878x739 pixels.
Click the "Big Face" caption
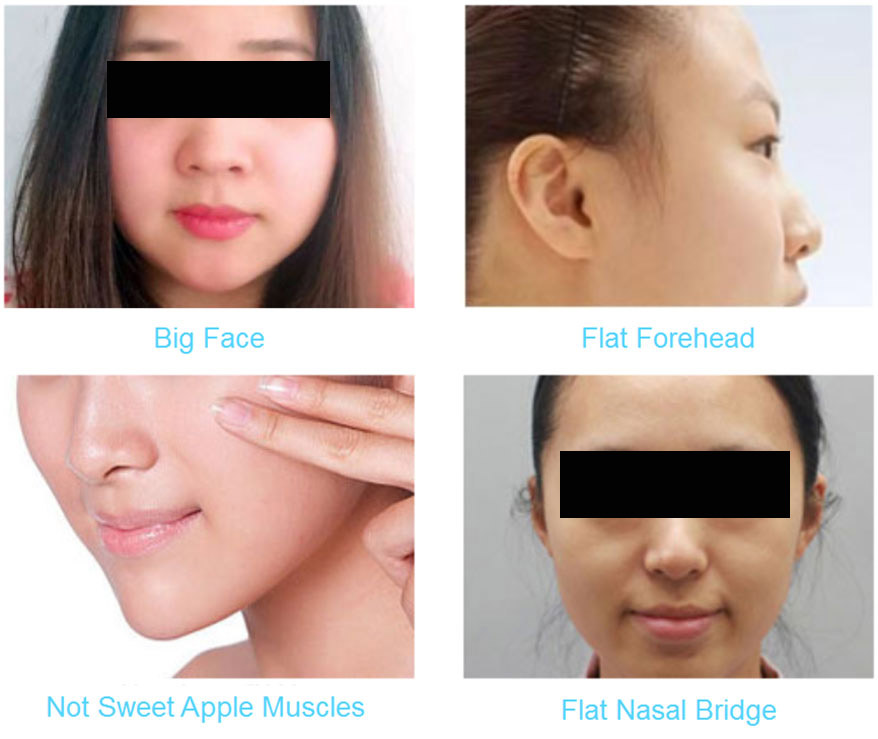209,338
